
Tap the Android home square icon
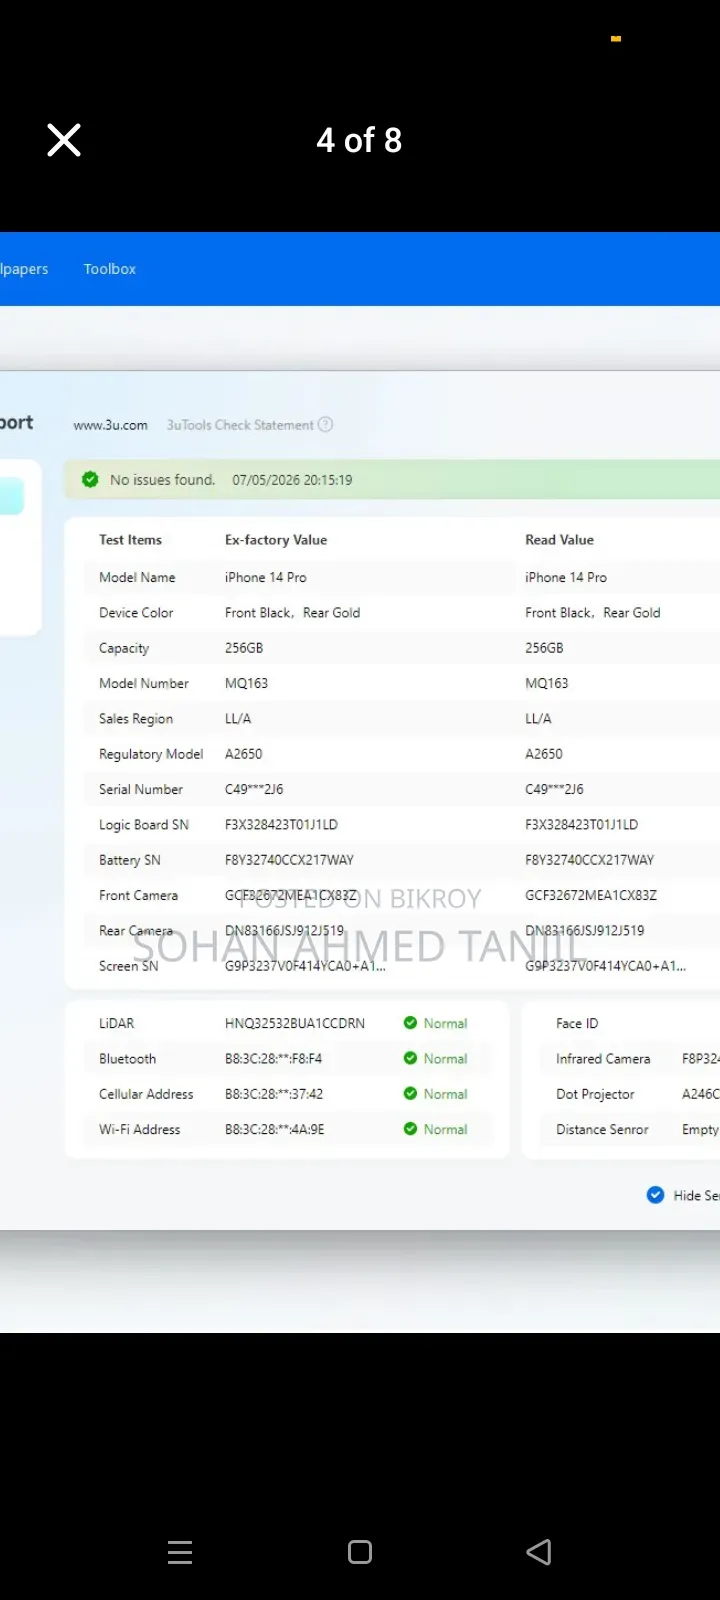[x=360, y=1552]
